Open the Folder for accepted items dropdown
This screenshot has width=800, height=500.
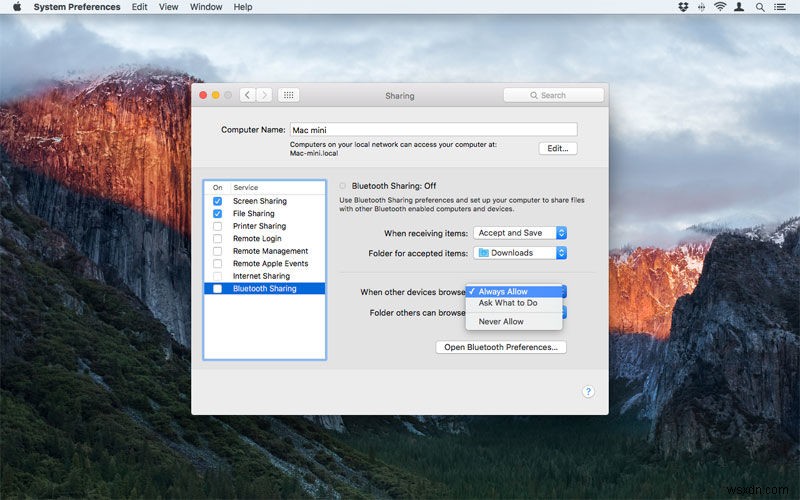(520, 253)
